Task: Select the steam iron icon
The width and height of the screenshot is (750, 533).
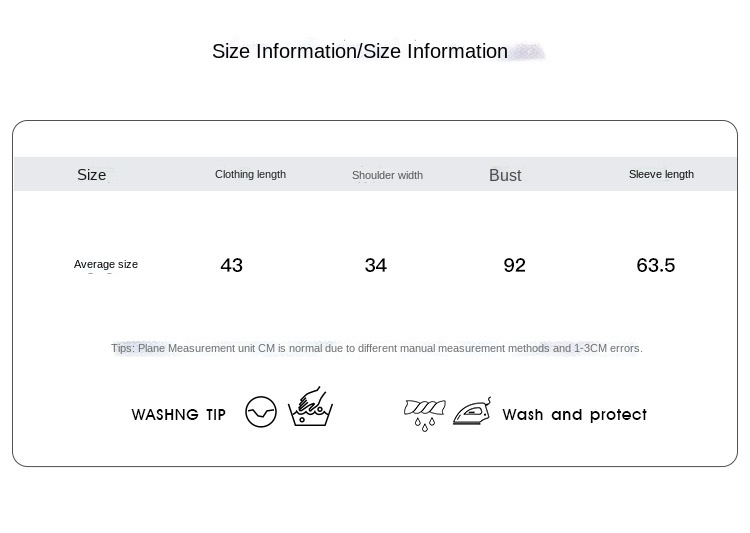Action: (472, 412)
